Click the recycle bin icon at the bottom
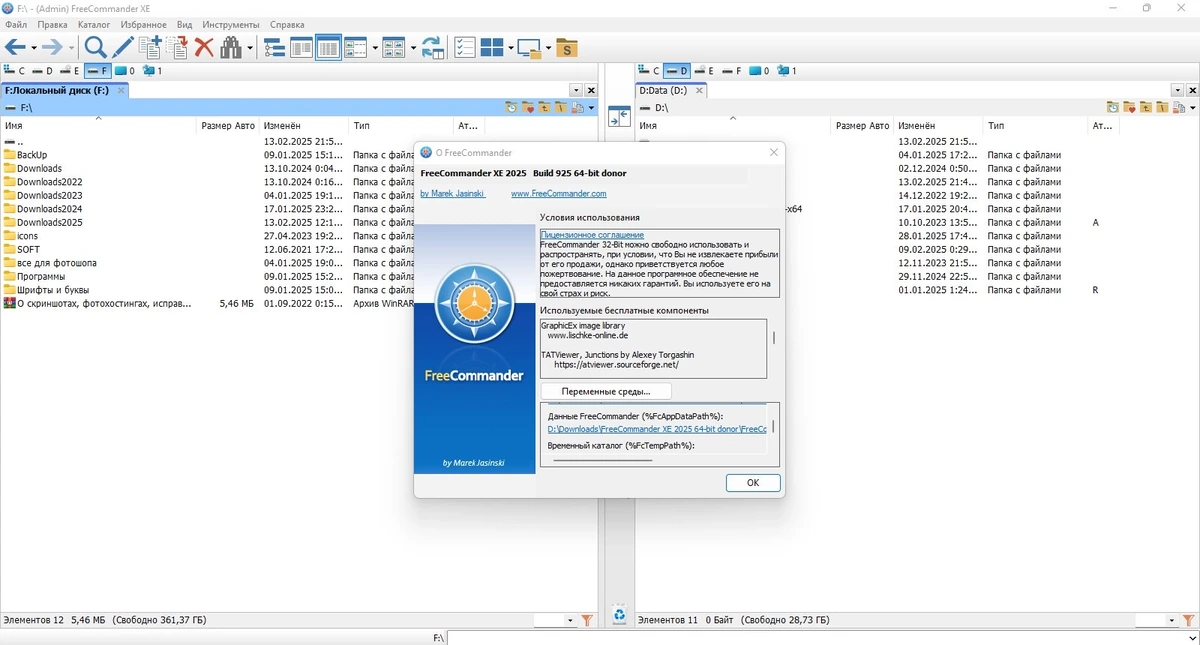The width and height of the screenshot is (1200, 645). (x=619, y=615)
